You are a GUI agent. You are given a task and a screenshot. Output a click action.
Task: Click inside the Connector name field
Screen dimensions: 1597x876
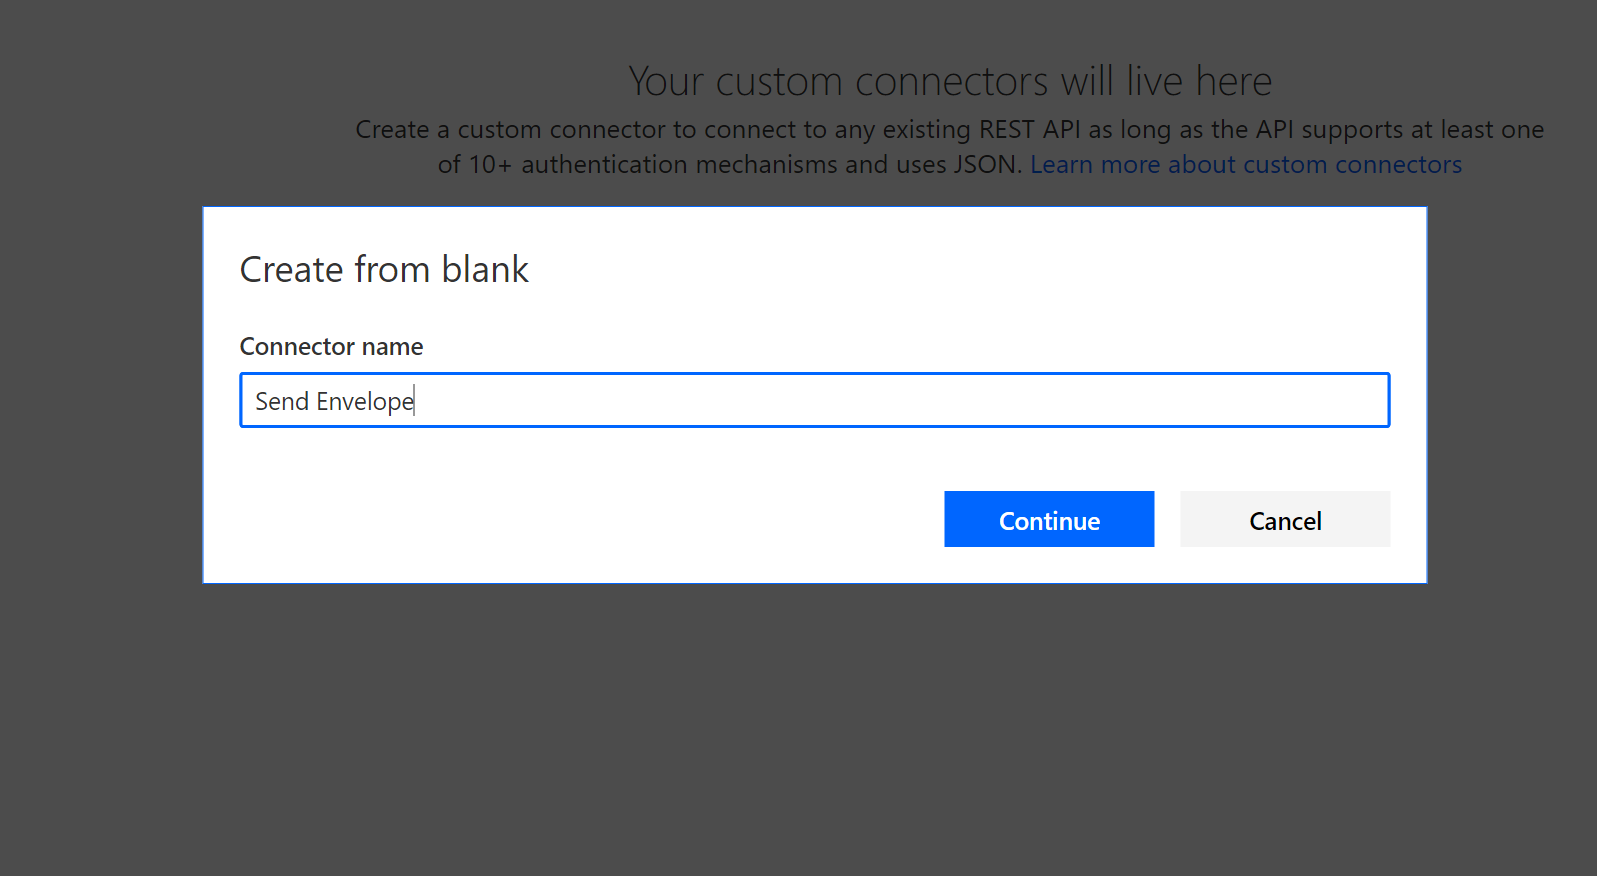point(700,400)
